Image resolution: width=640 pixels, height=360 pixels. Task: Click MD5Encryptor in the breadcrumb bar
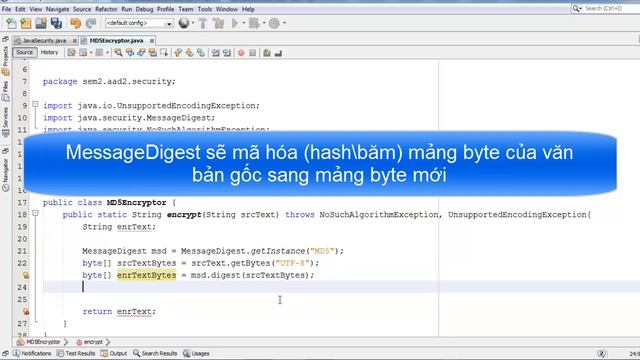[x=39, y=342]
